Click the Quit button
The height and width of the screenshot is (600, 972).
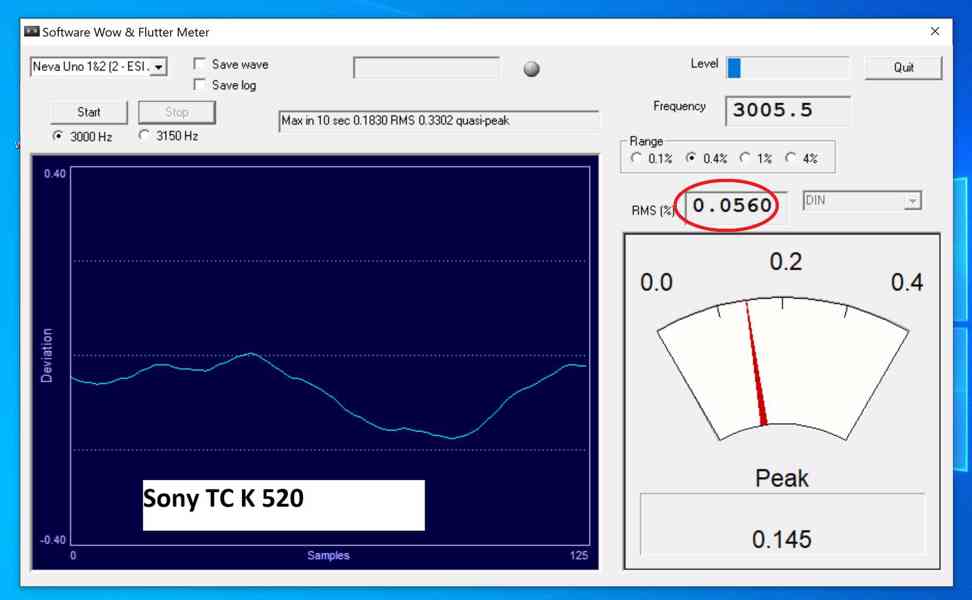903,68
